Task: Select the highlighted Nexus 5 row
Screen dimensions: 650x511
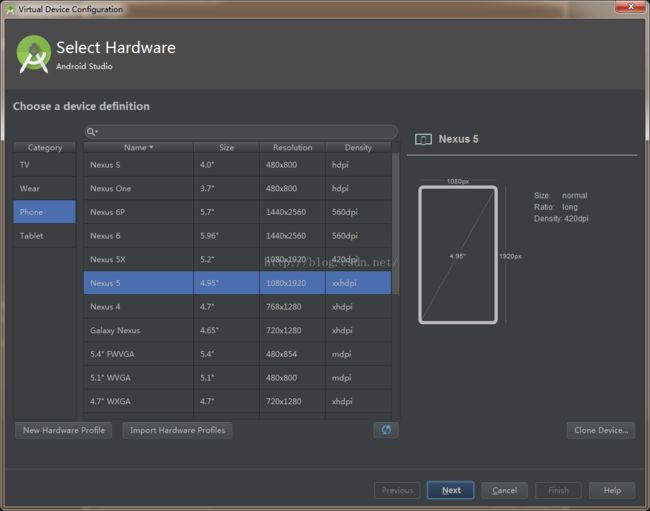Action: coord(237,283)
